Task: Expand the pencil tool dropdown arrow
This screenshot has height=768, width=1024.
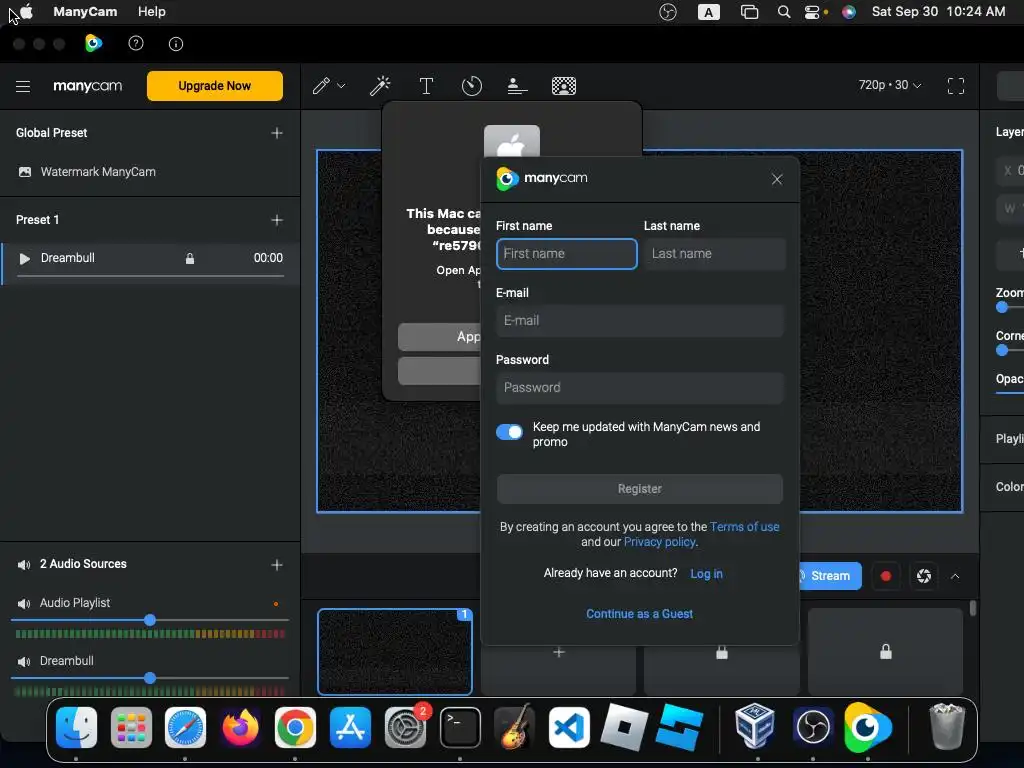Action: 341,86
